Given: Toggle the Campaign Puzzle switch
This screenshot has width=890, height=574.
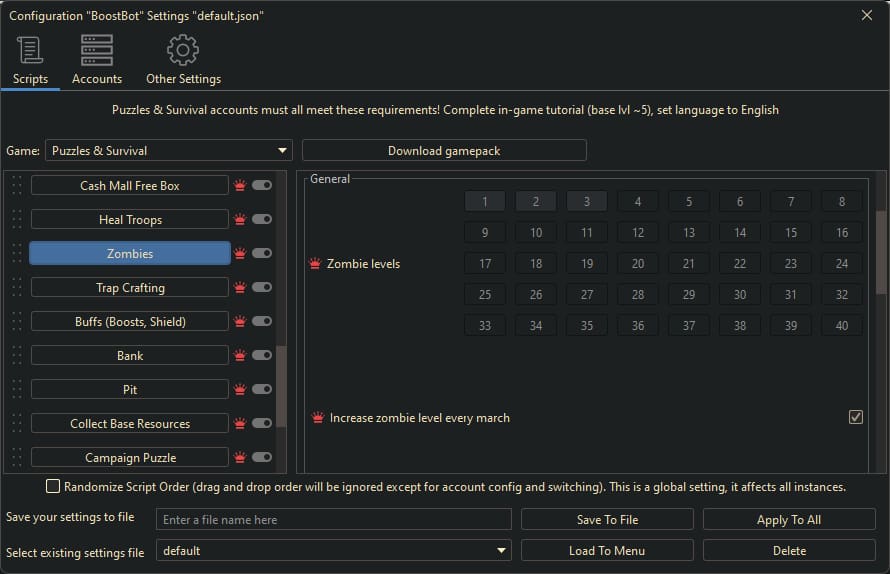Looking at the screenshot, I should 262,457.
